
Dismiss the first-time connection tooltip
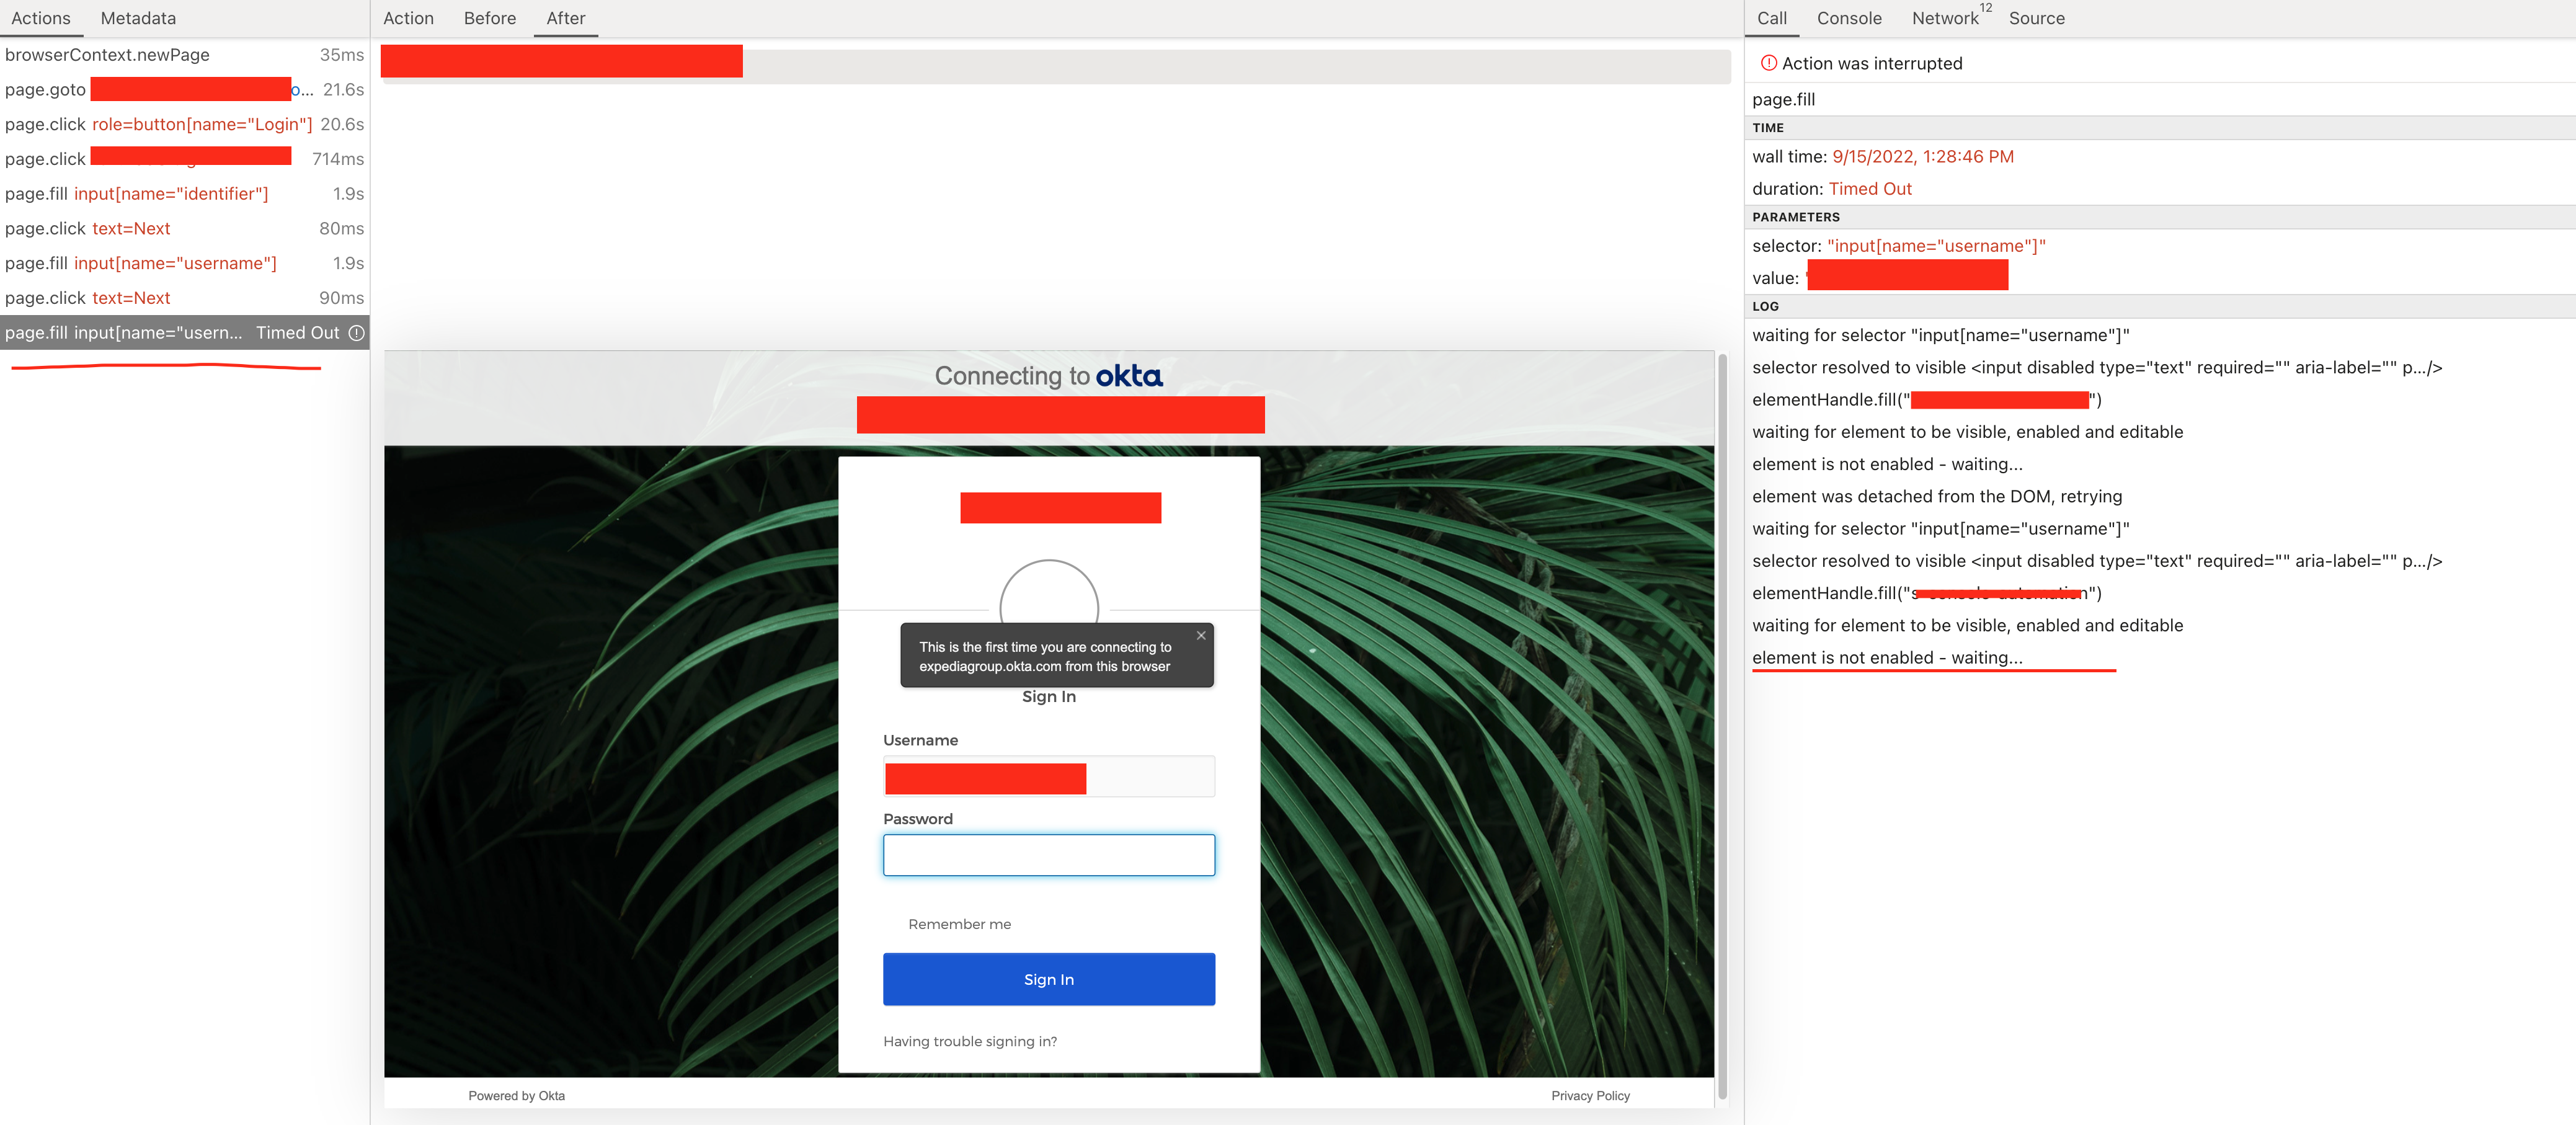[x=1201, y=635]
